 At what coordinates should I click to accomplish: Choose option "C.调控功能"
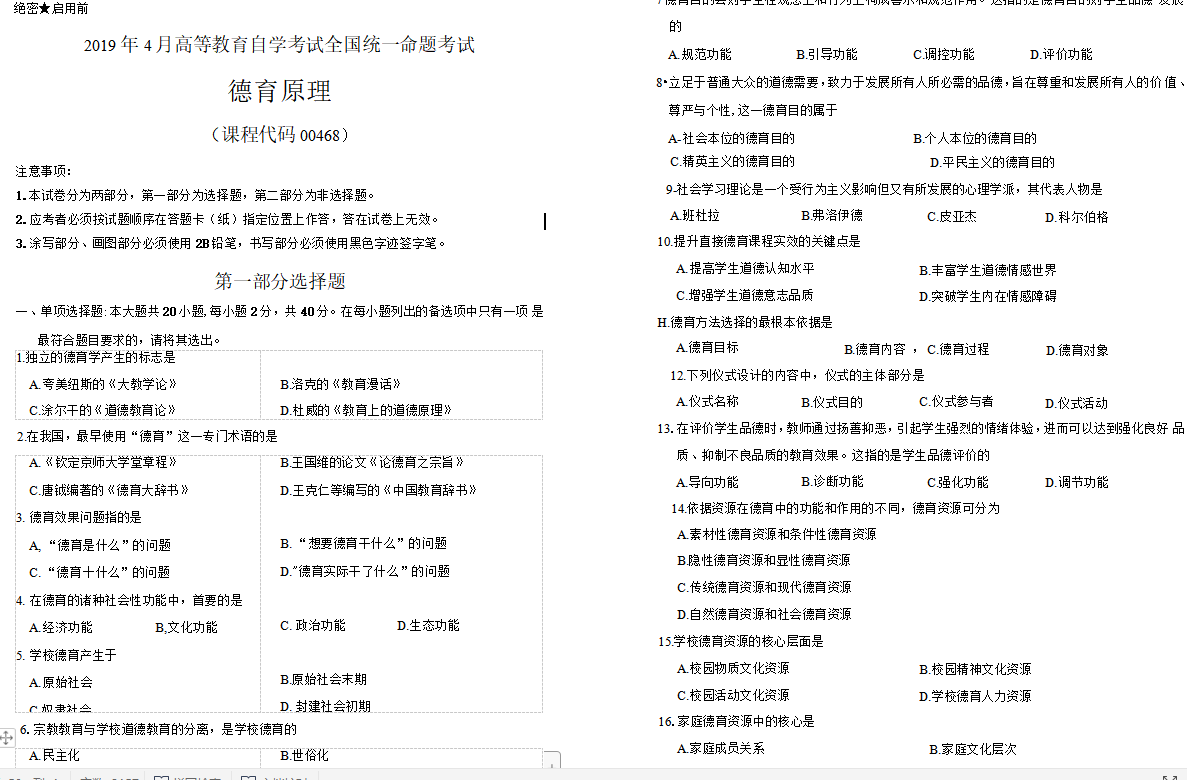click(944, 55)
